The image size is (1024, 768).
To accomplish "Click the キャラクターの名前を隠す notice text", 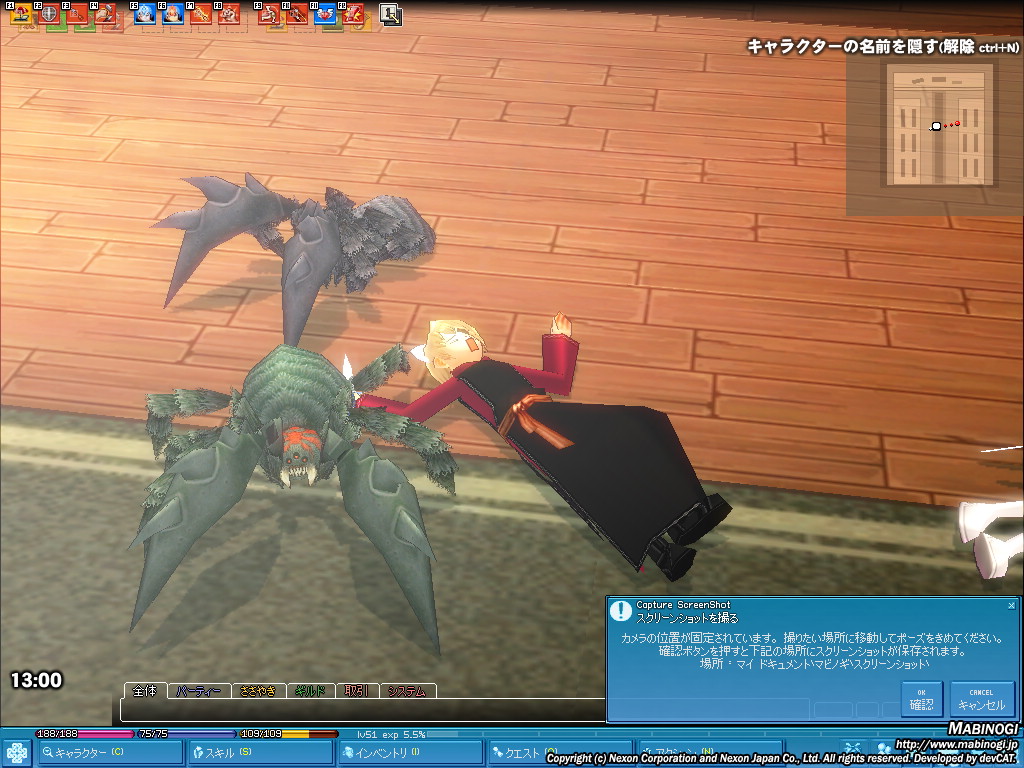I will coord(883,46).
